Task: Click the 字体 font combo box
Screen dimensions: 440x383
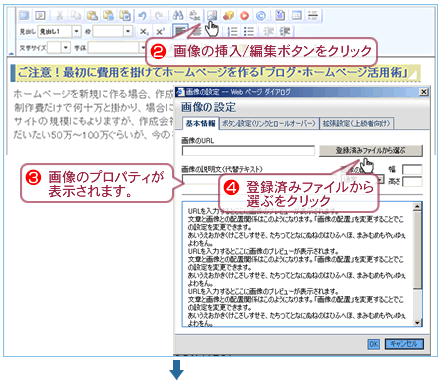Action: pos(115,48)
